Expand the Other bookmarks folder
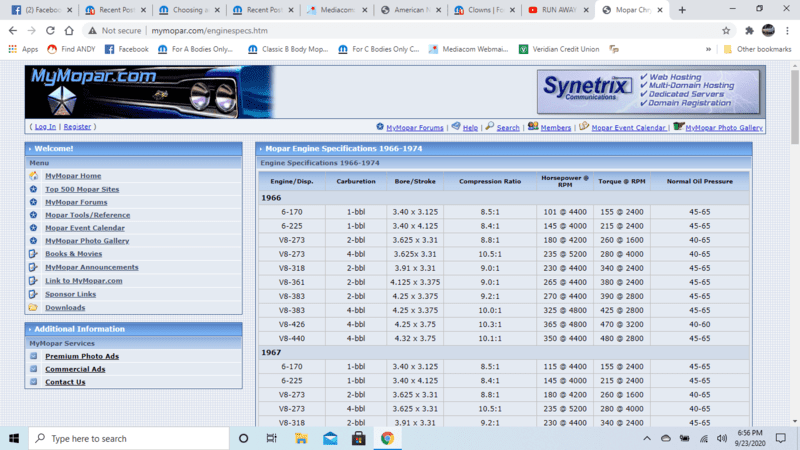The height and width of the screenshot is (450, 800). [755, 48]
